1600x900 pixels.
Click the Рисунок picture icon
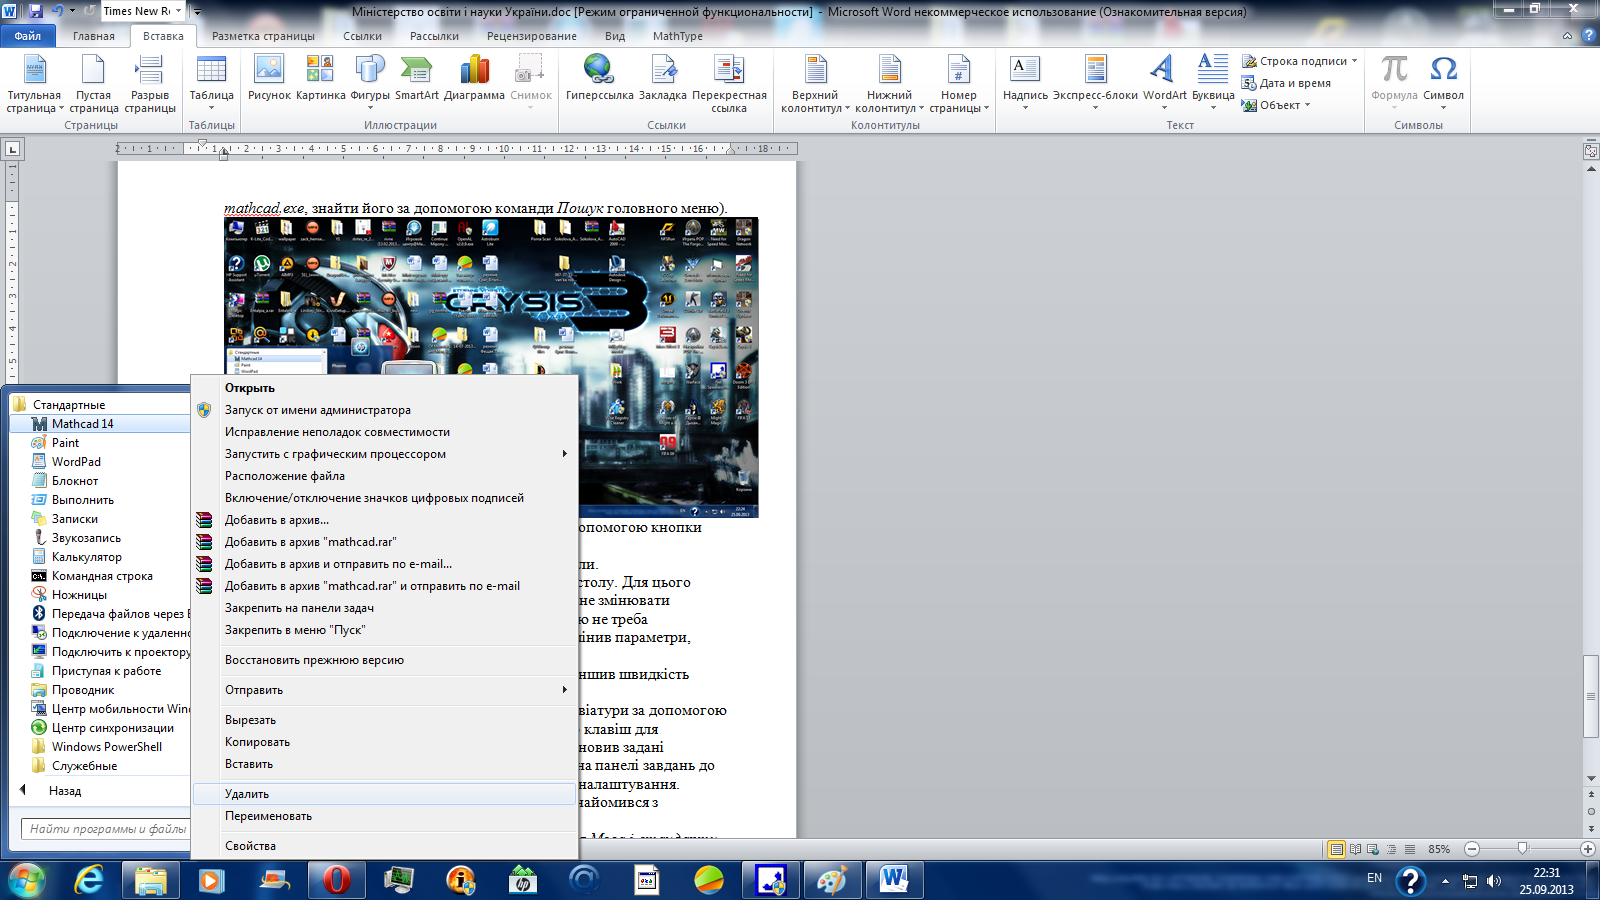pos(269,78)
